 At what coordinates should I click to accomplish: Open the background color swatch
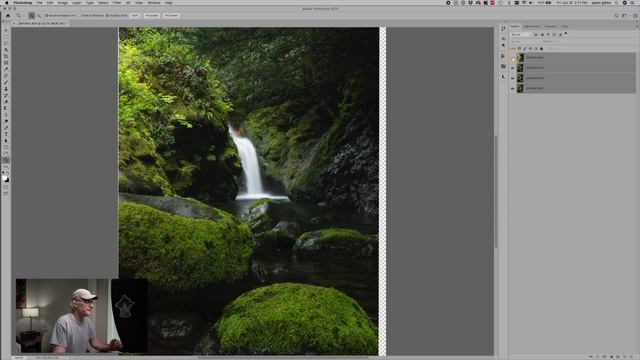coord(7,180)
